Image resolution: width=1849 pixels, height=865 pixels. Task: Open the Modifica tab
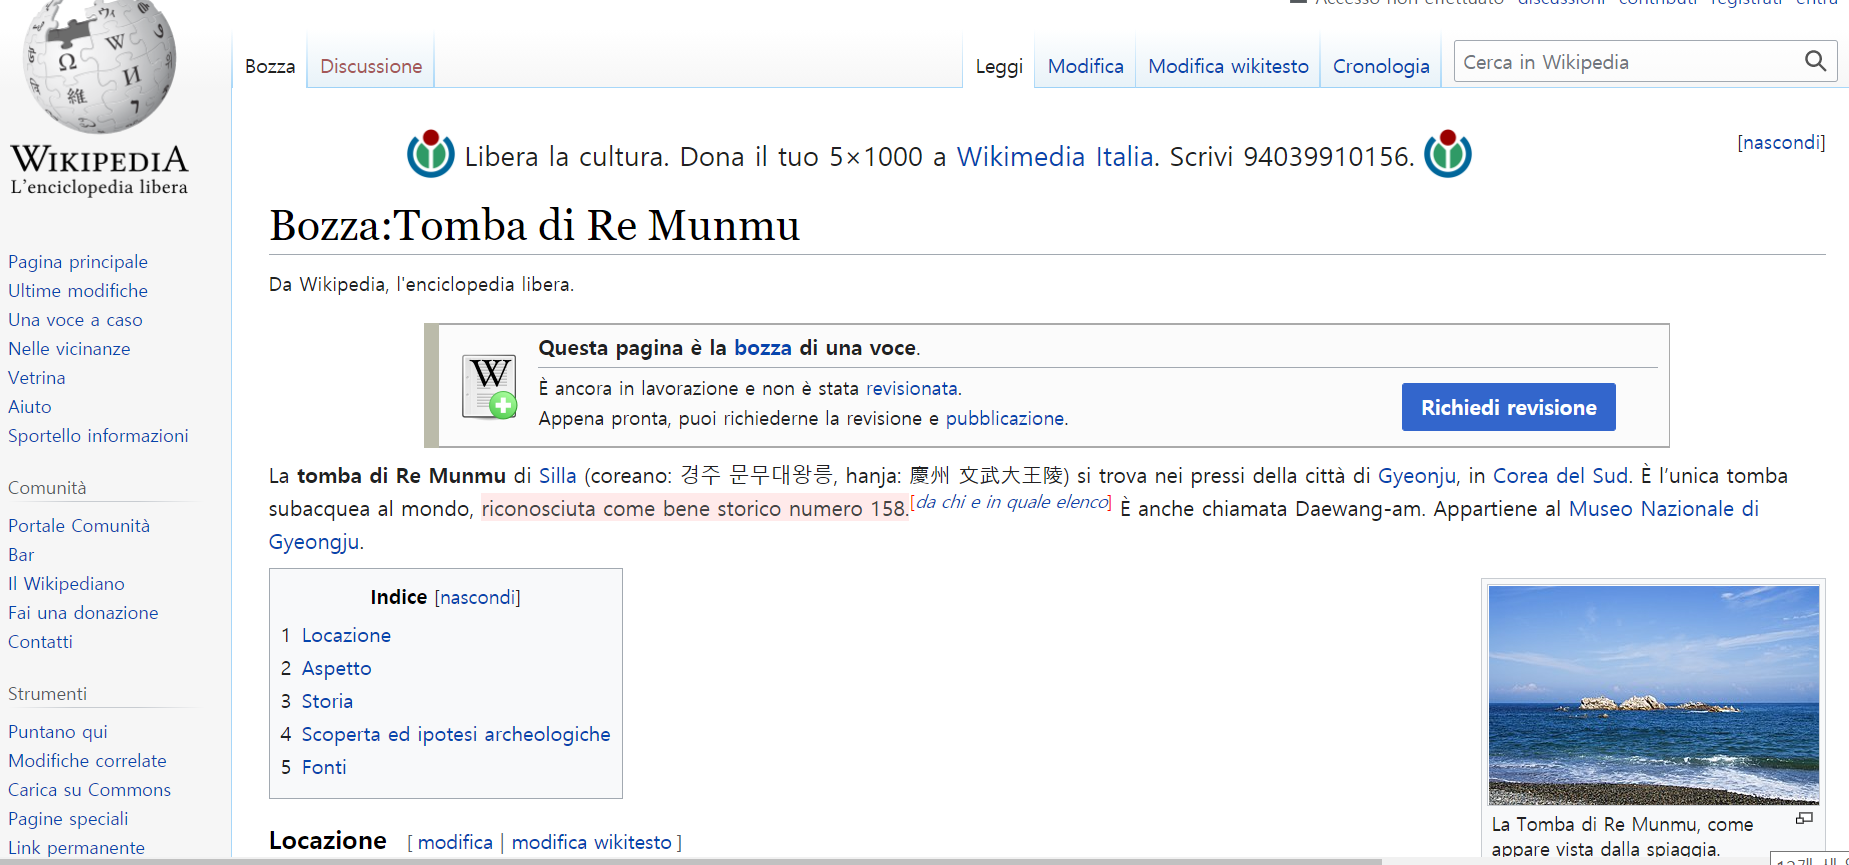coord(1085,66)
